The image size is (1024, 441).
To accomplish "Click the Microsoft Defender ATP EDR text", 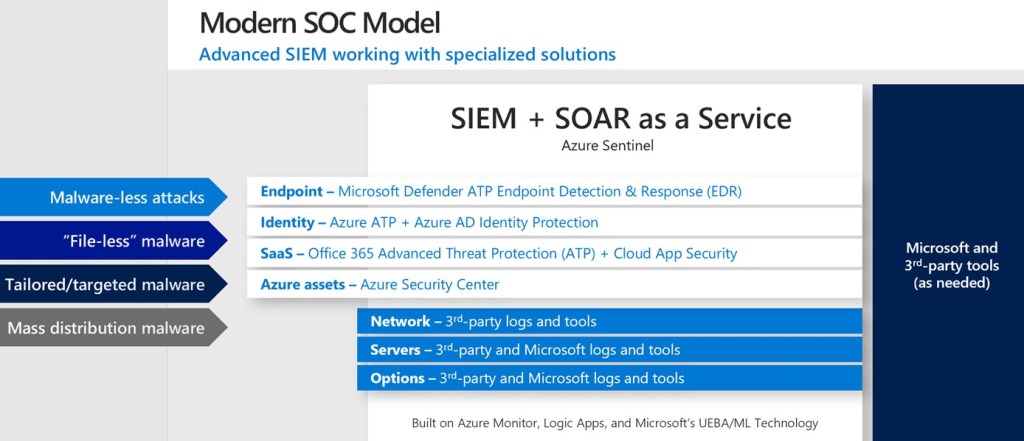I will (539, 191).
